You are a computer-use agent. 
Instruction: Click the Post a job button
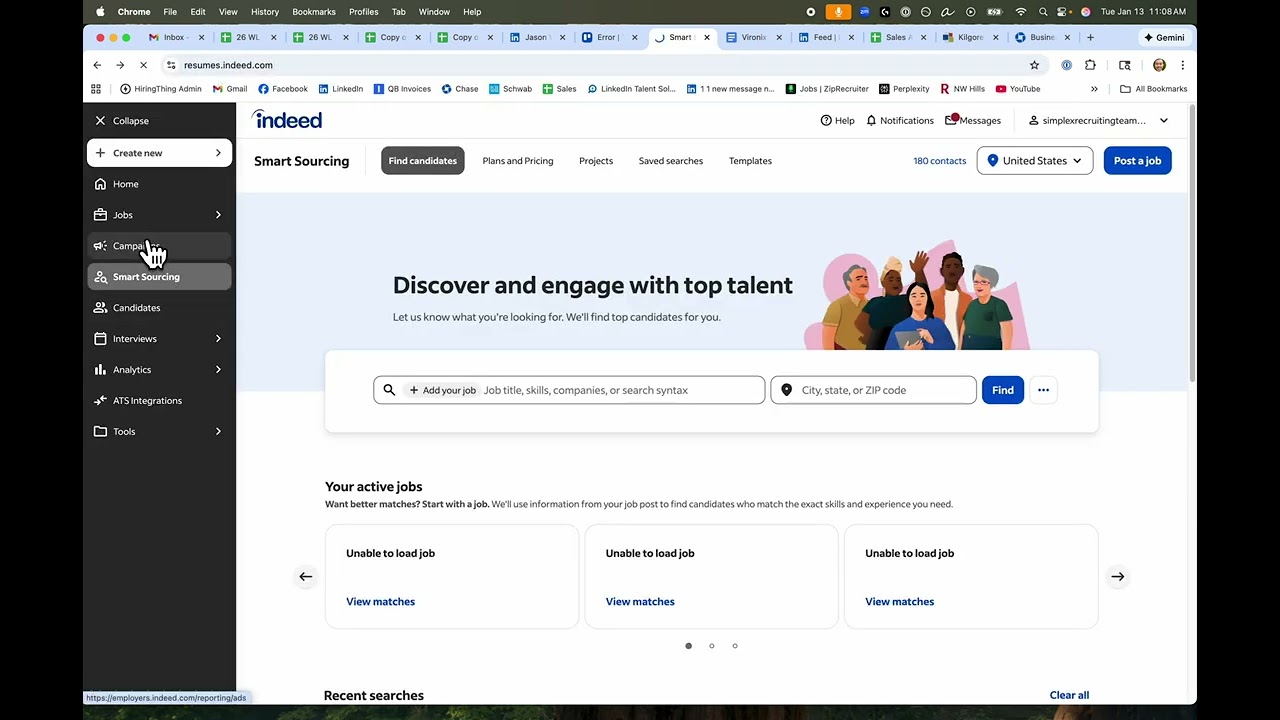click(1137, 161)
